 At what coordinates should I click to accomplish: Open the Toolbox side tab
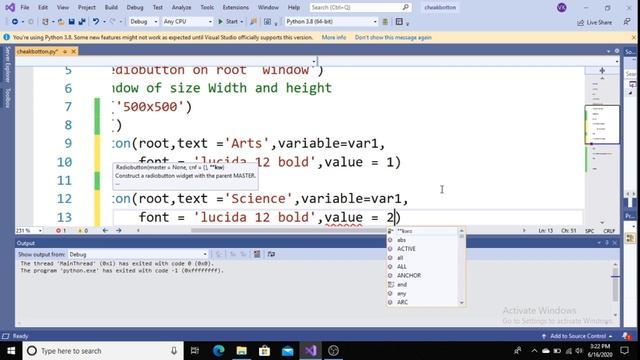tap(7, 98)
